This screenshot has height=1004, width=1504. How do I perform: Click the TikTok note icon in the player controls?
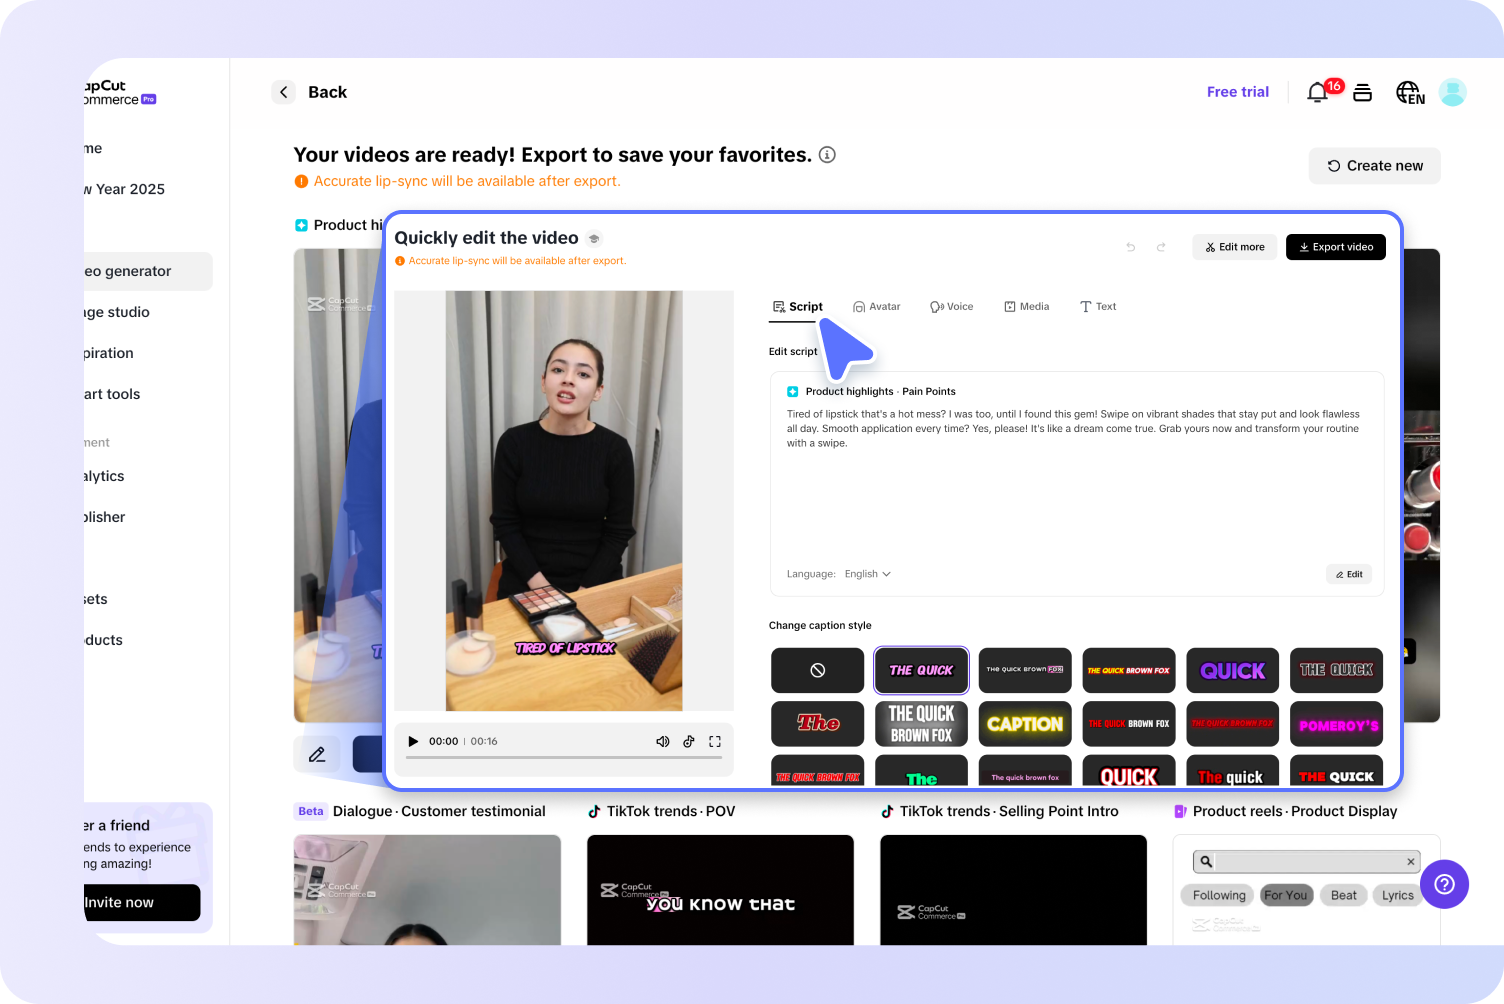(689, 741)
